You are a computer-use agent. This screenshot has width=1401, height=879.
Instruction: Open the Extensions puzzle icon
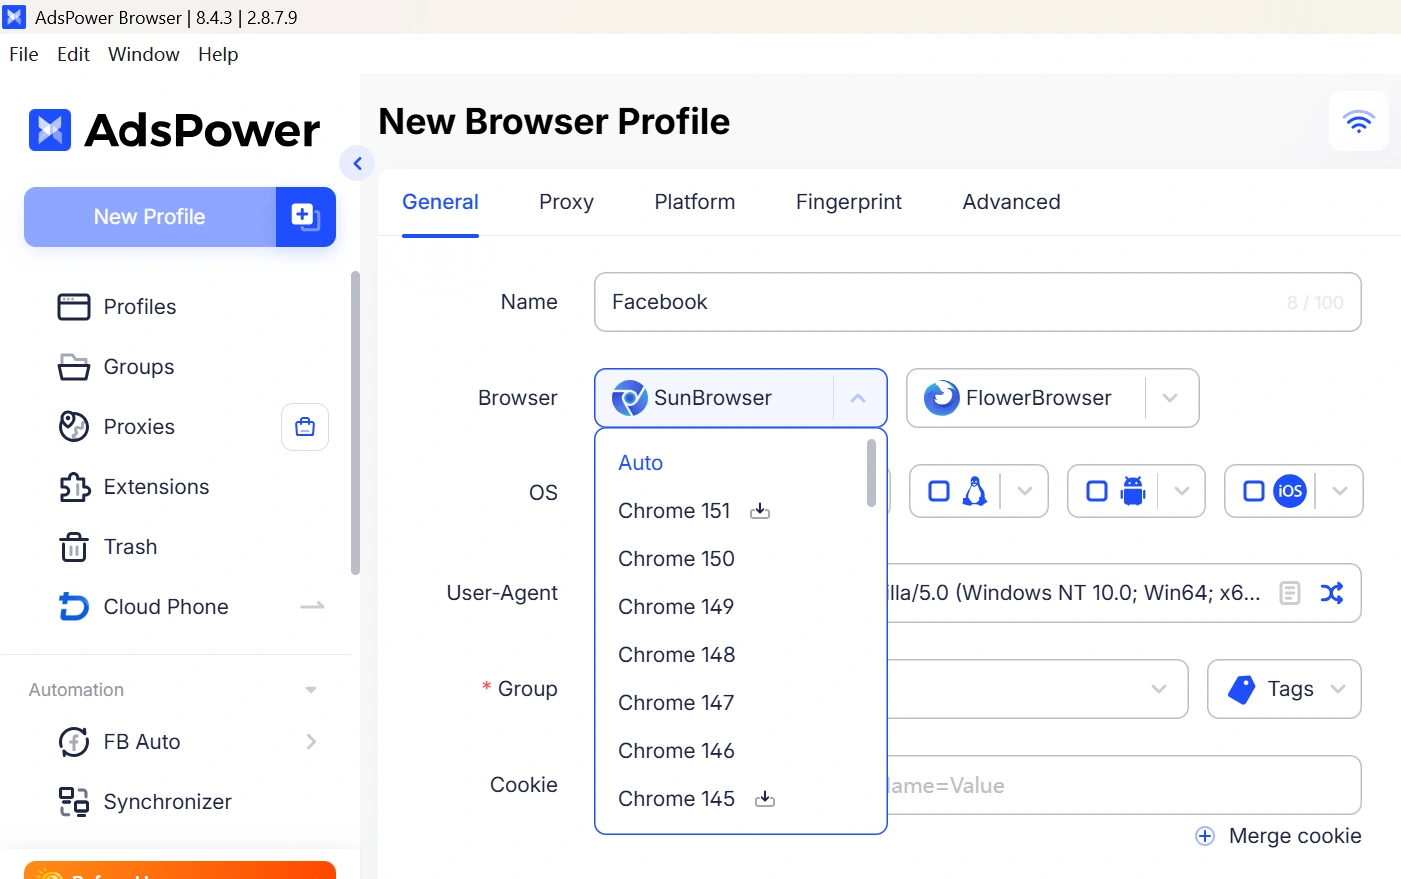(74, 487)
